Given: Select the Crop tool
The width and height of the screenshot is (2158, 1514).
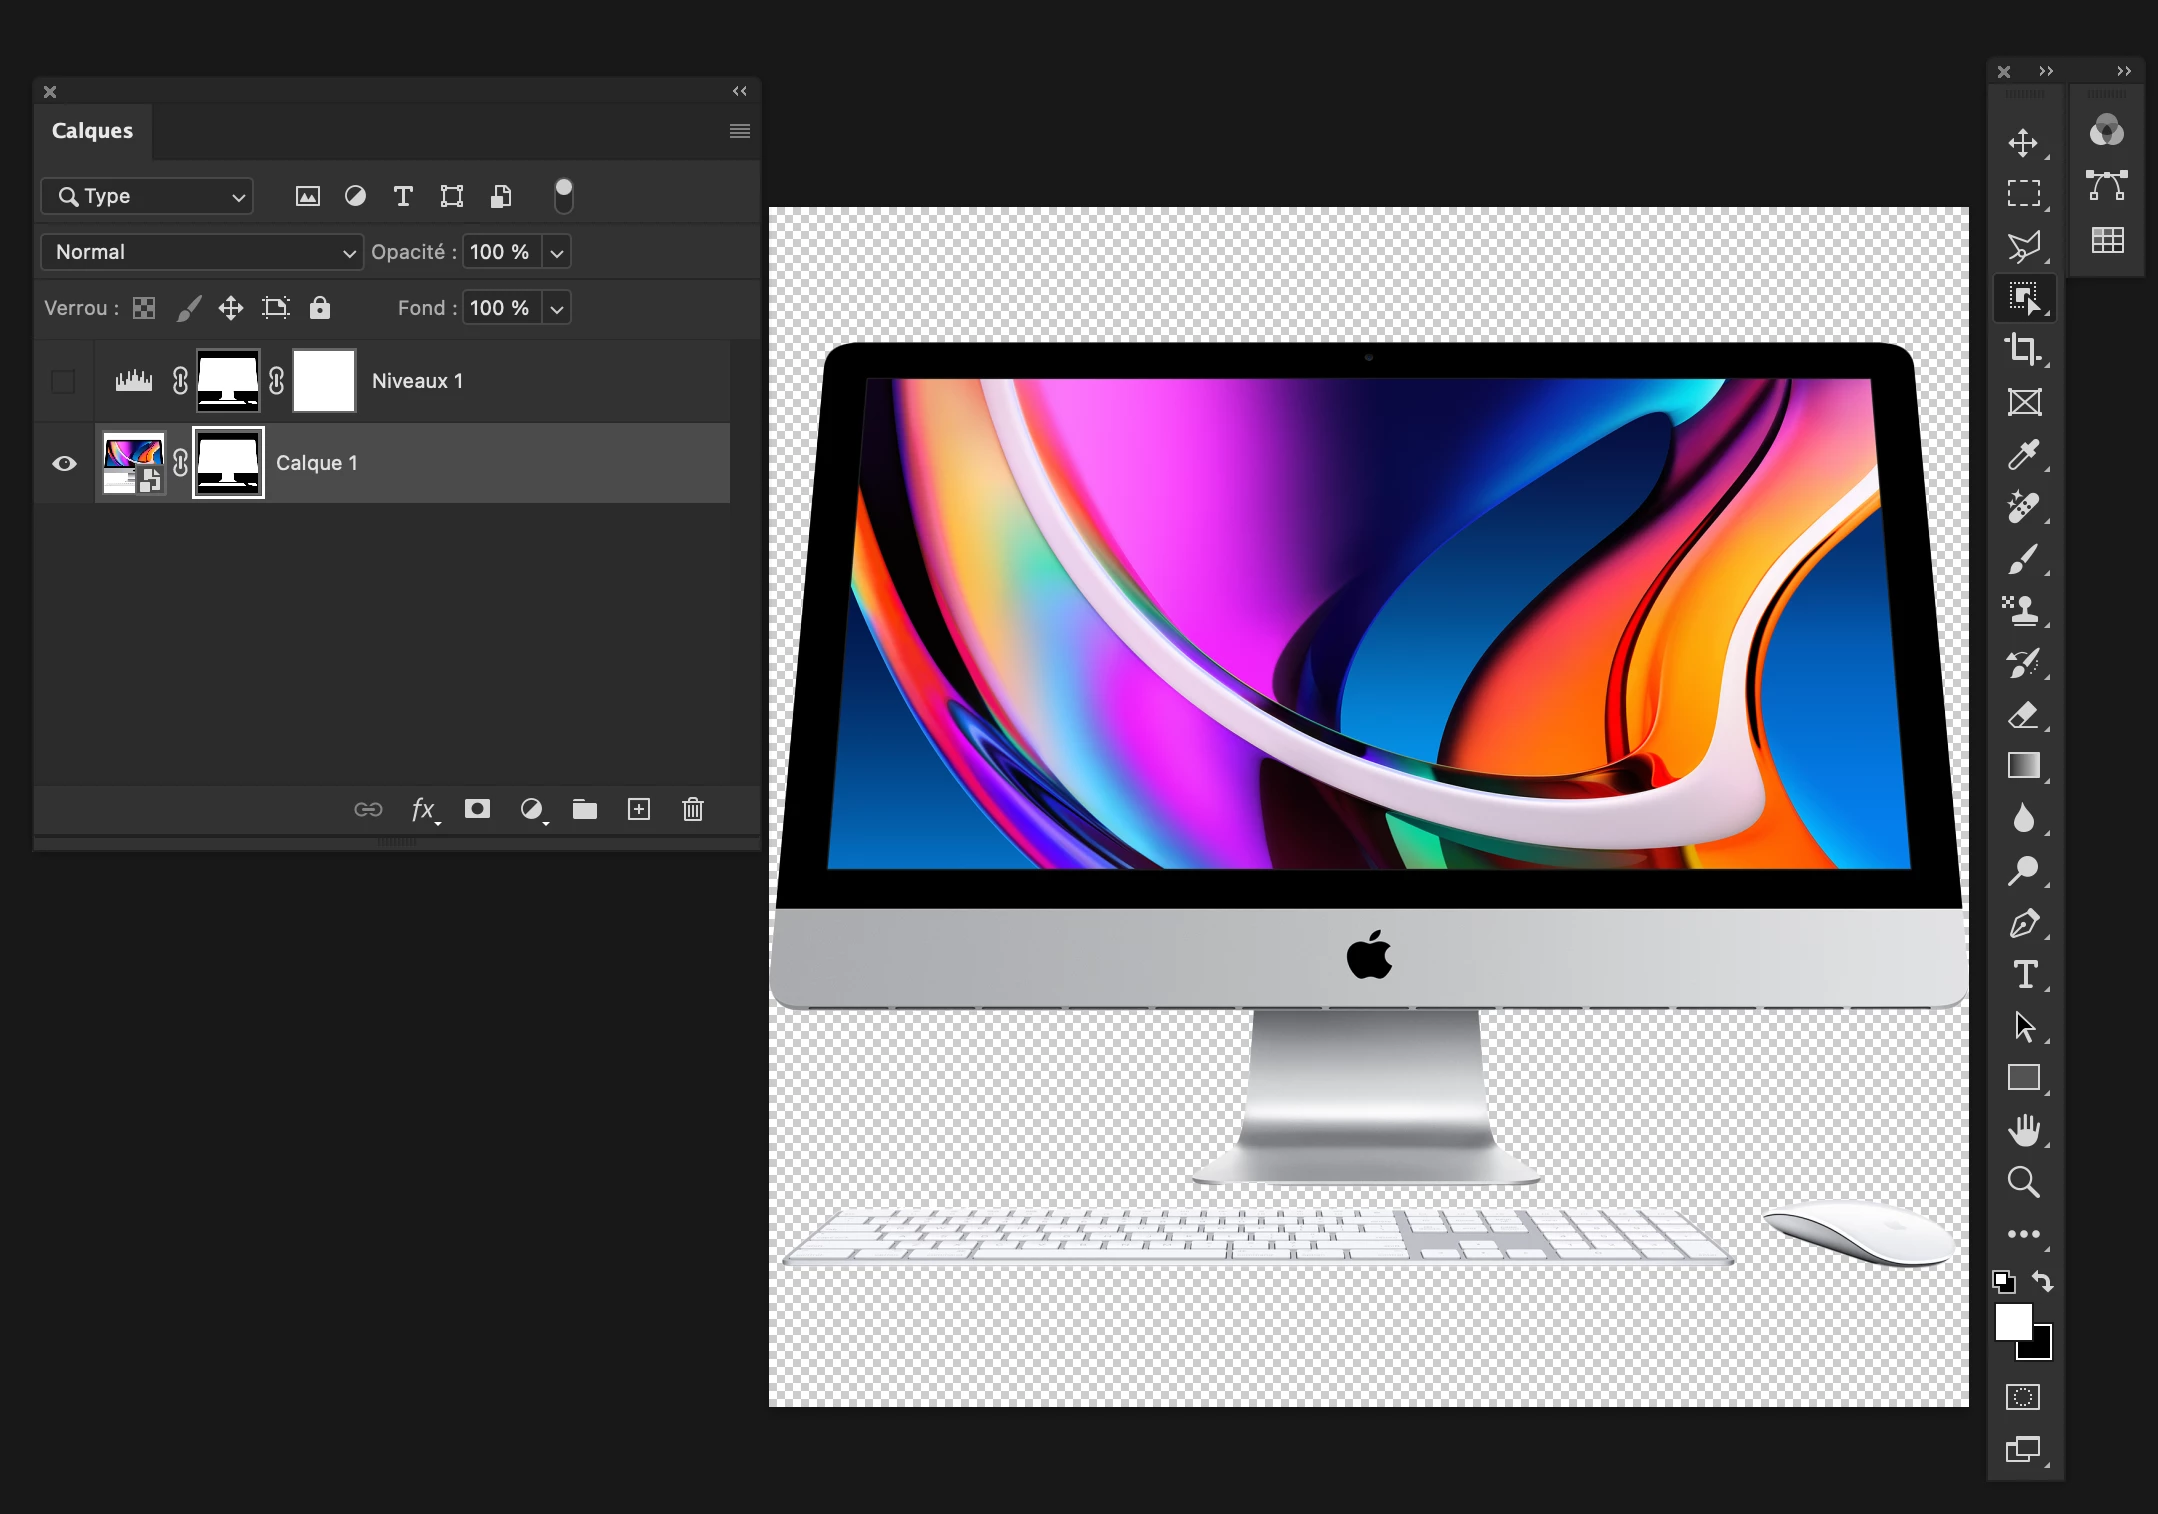Looking at the screenshot, I should pos(2023,349).
